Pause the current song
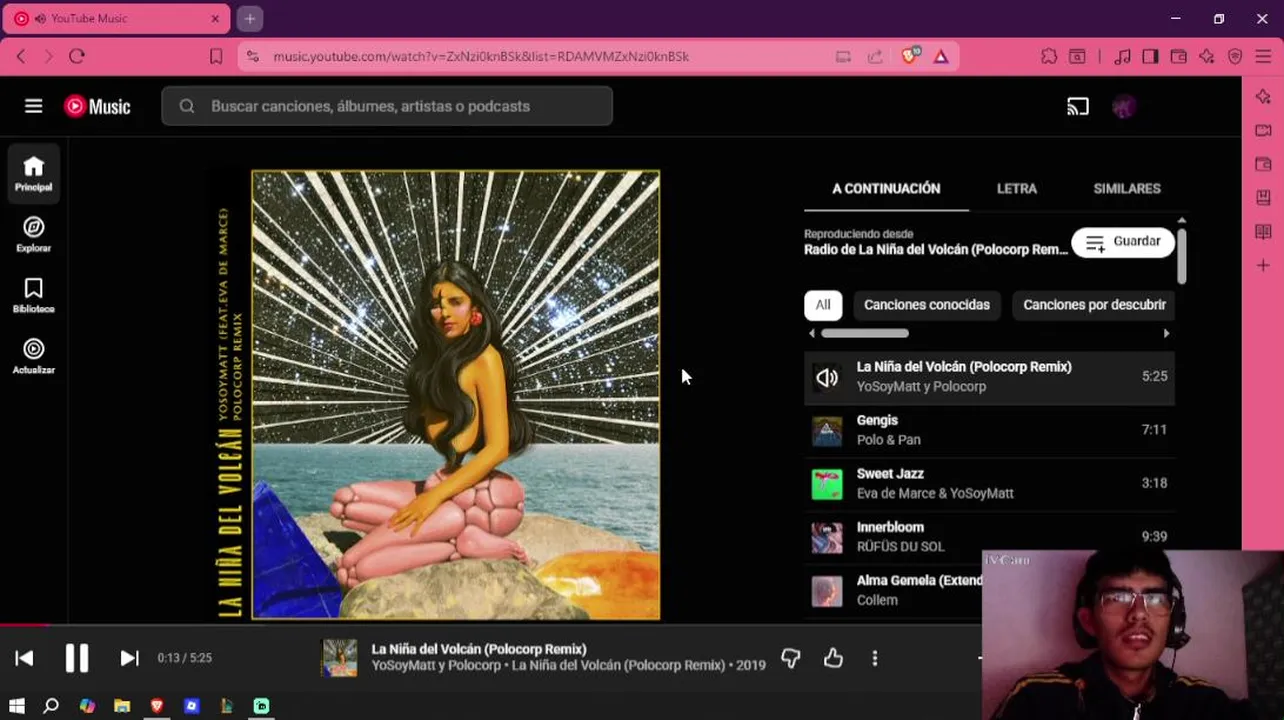Screen dimensions: 1284x720 pyautogui.click(x=77, y=658)
